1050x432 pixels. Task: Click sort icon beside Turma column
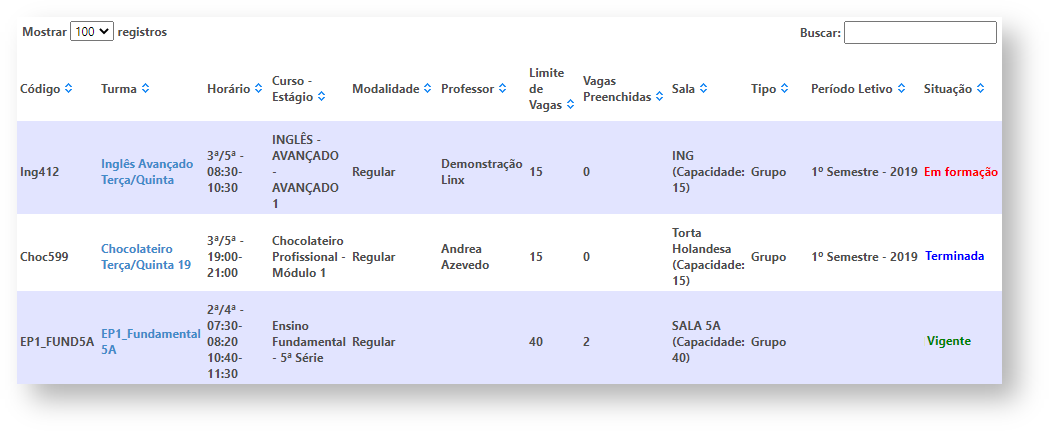point(146,89)
